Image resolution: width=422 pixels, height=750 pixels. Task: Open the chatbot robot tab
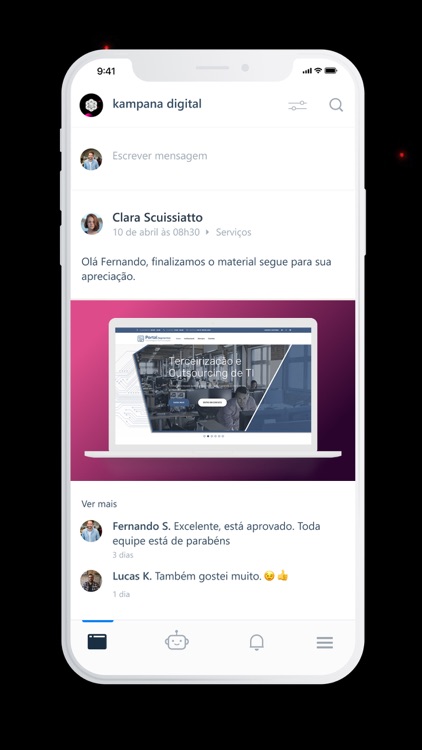coord(177,641)
